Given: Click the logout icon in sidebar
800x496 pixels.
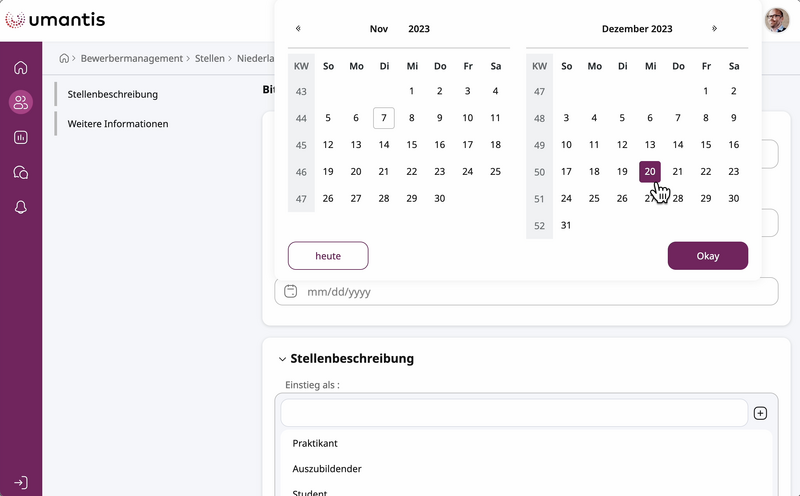Looking at the screenshot, I should pyautogui.click(x=21, y=482).
